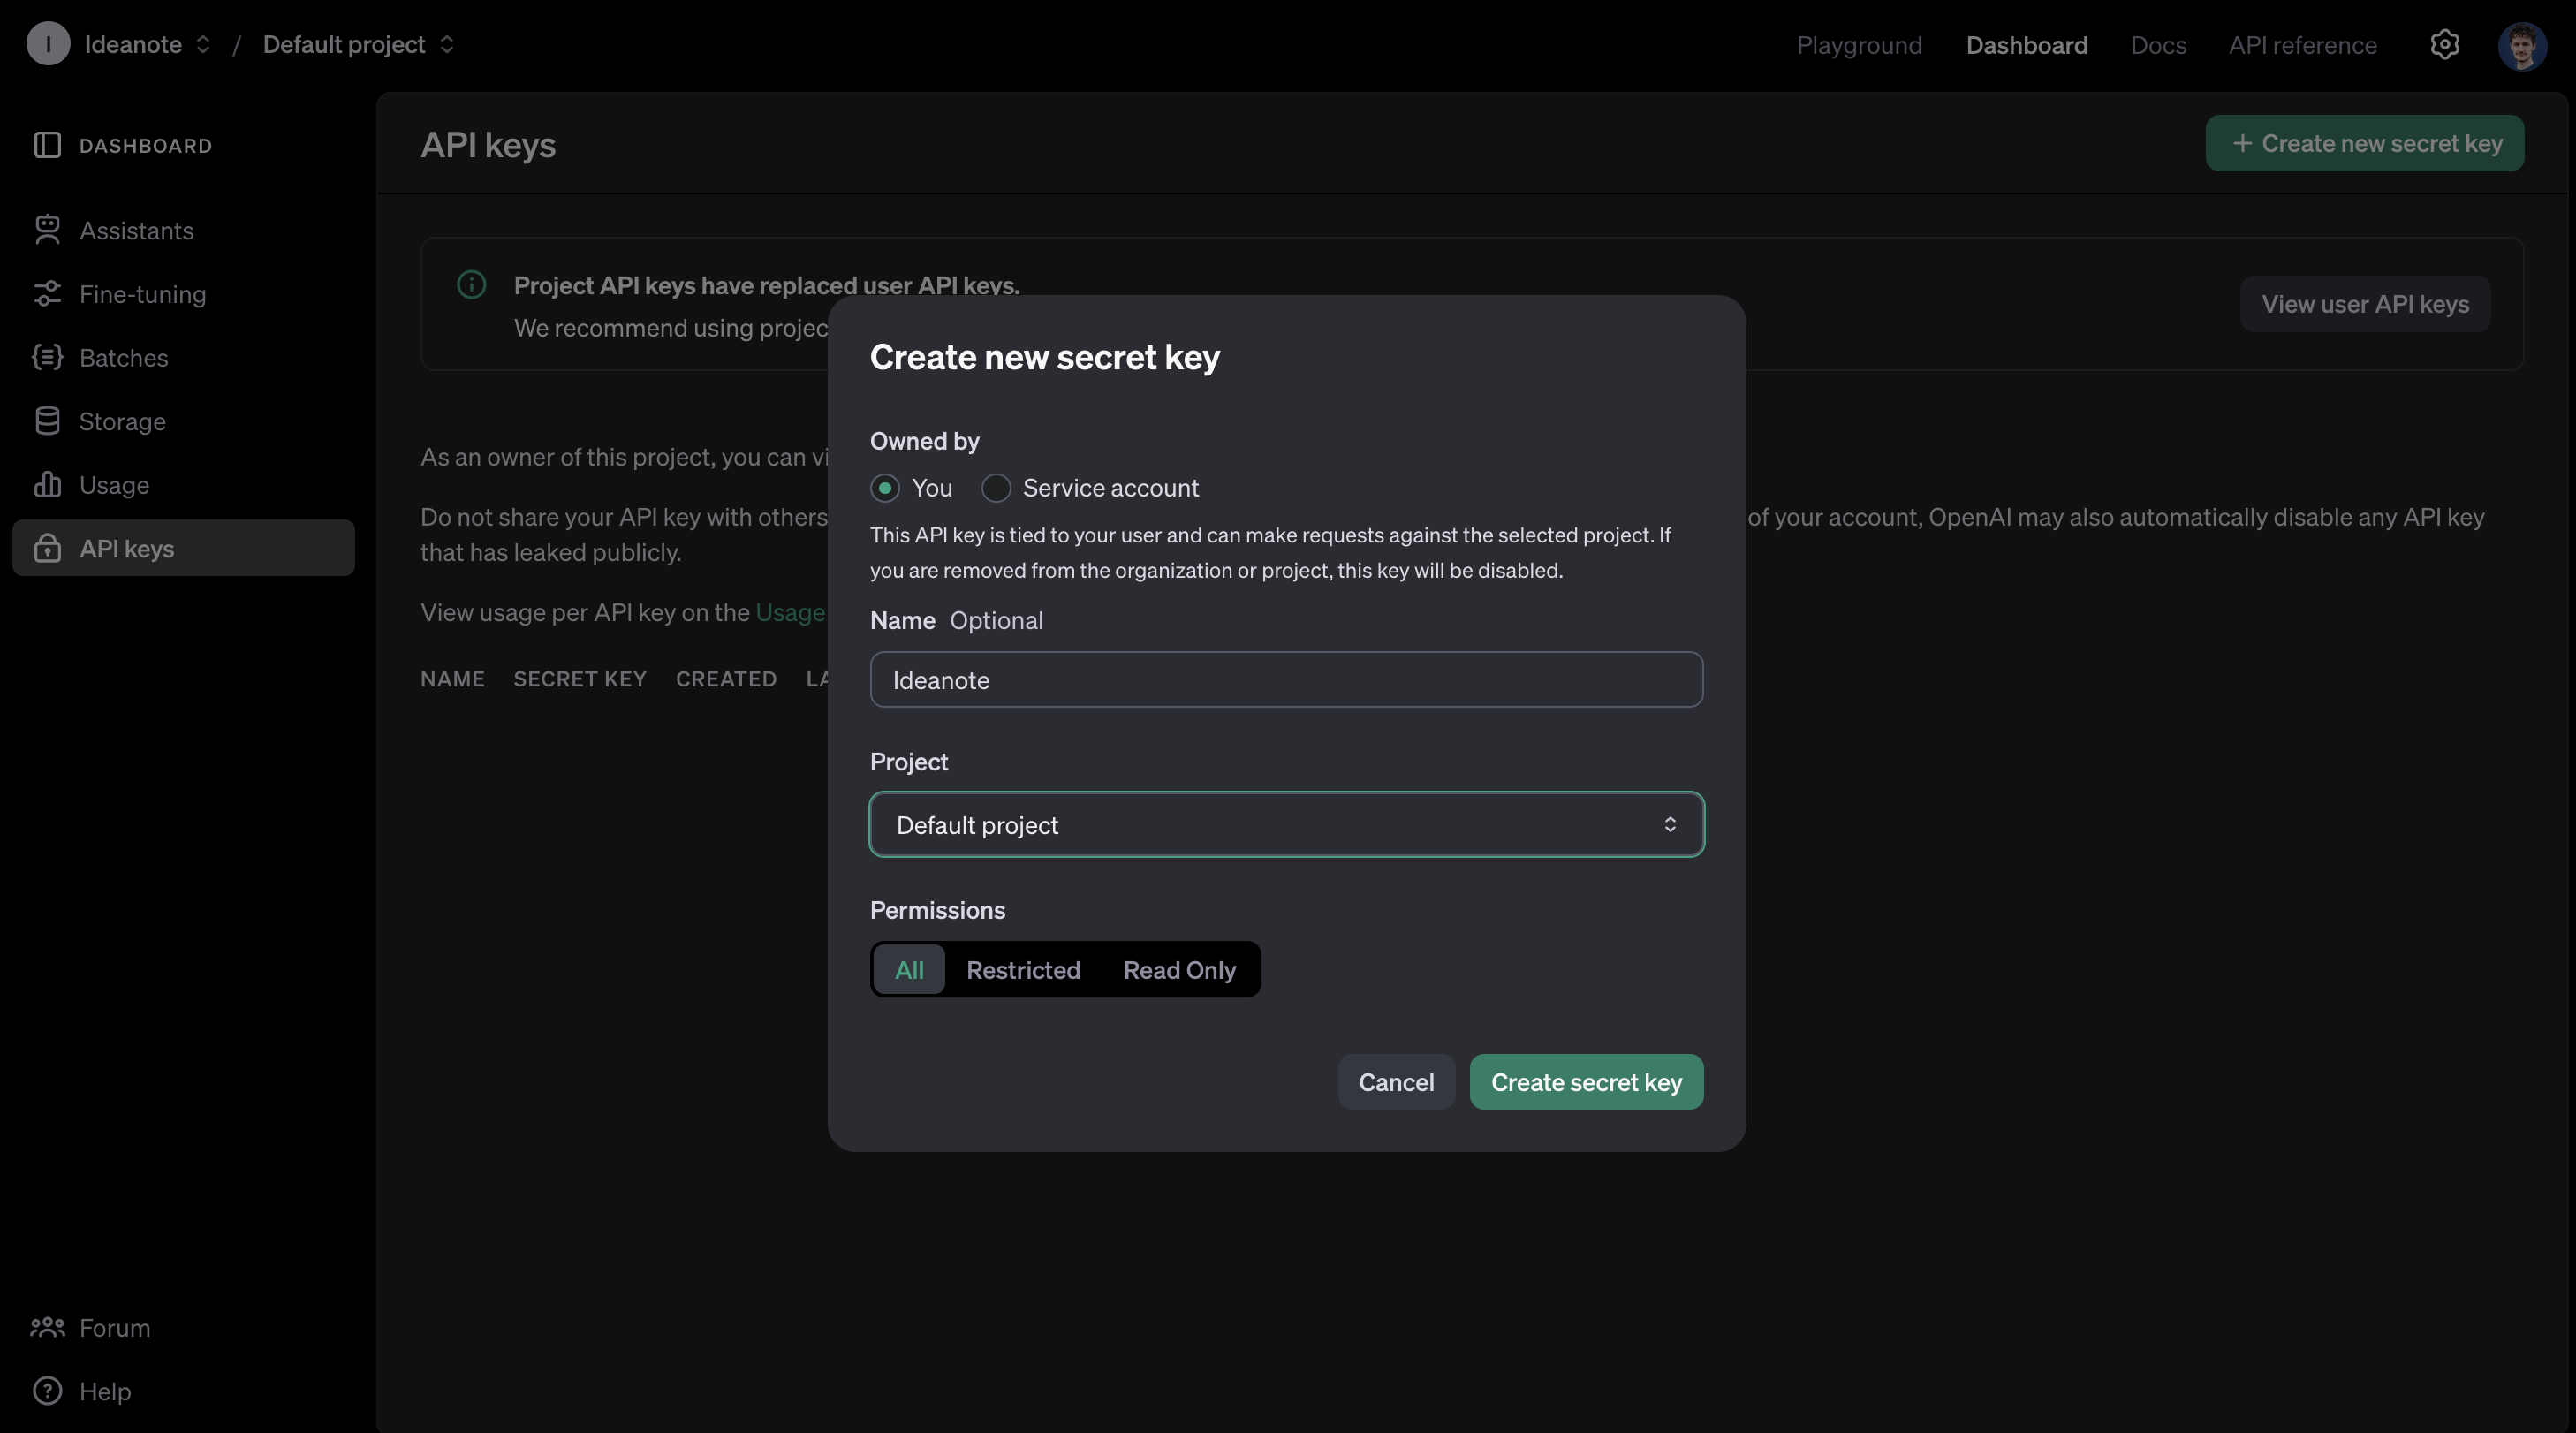2576x1433 pixels.
Task: Cancel the secret key dialog
Action: (1396, 1081)
